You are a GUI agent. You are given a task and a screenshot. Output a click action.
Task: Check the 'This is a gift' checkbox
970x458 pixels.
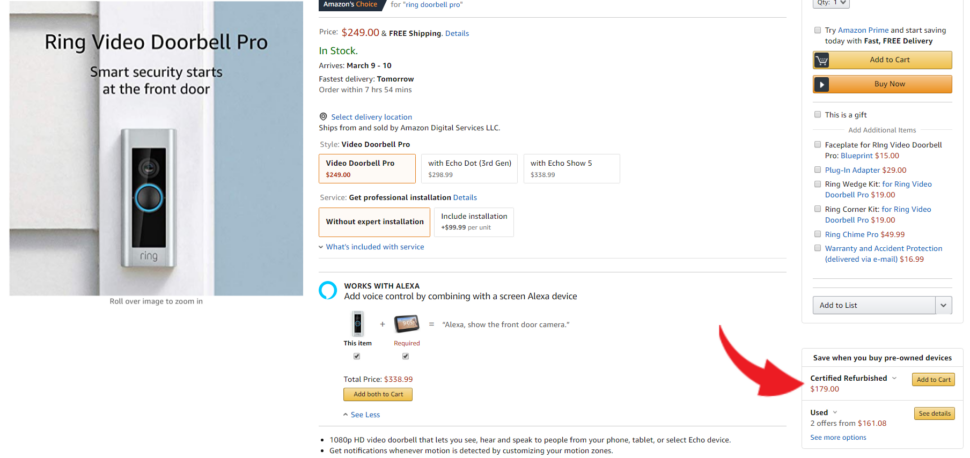[818, 114]
